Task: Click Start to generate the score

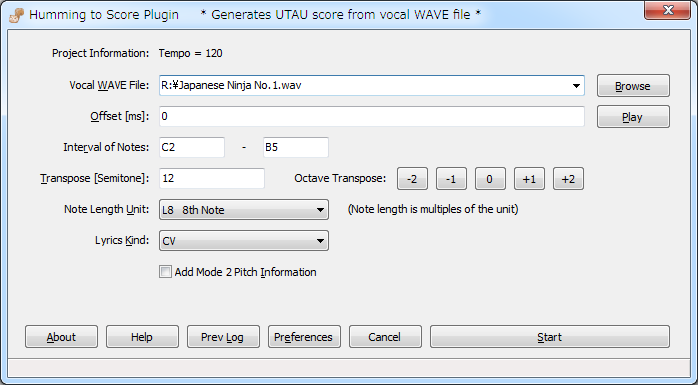Action: click(x=550, y=337)
